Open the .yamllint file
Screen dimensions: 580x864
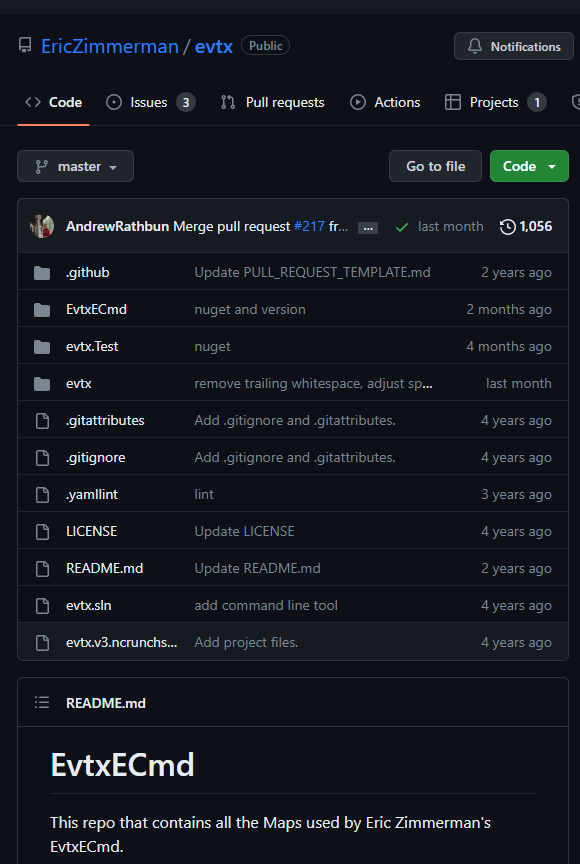92,494
